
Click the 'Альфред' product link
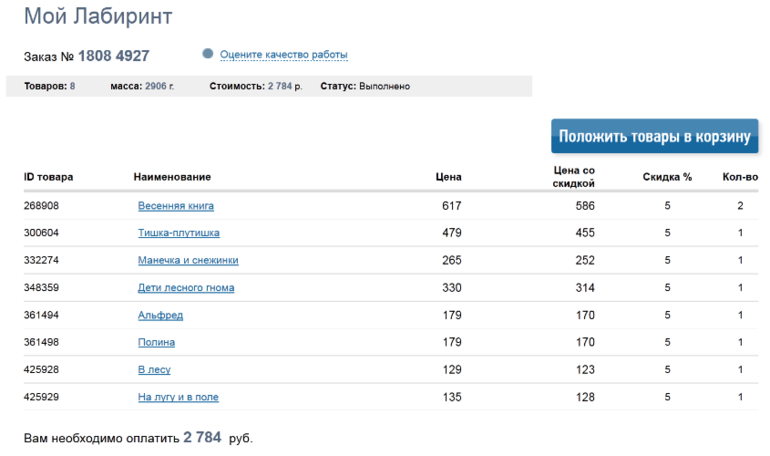pyautogui.click(x=160, y=315)
